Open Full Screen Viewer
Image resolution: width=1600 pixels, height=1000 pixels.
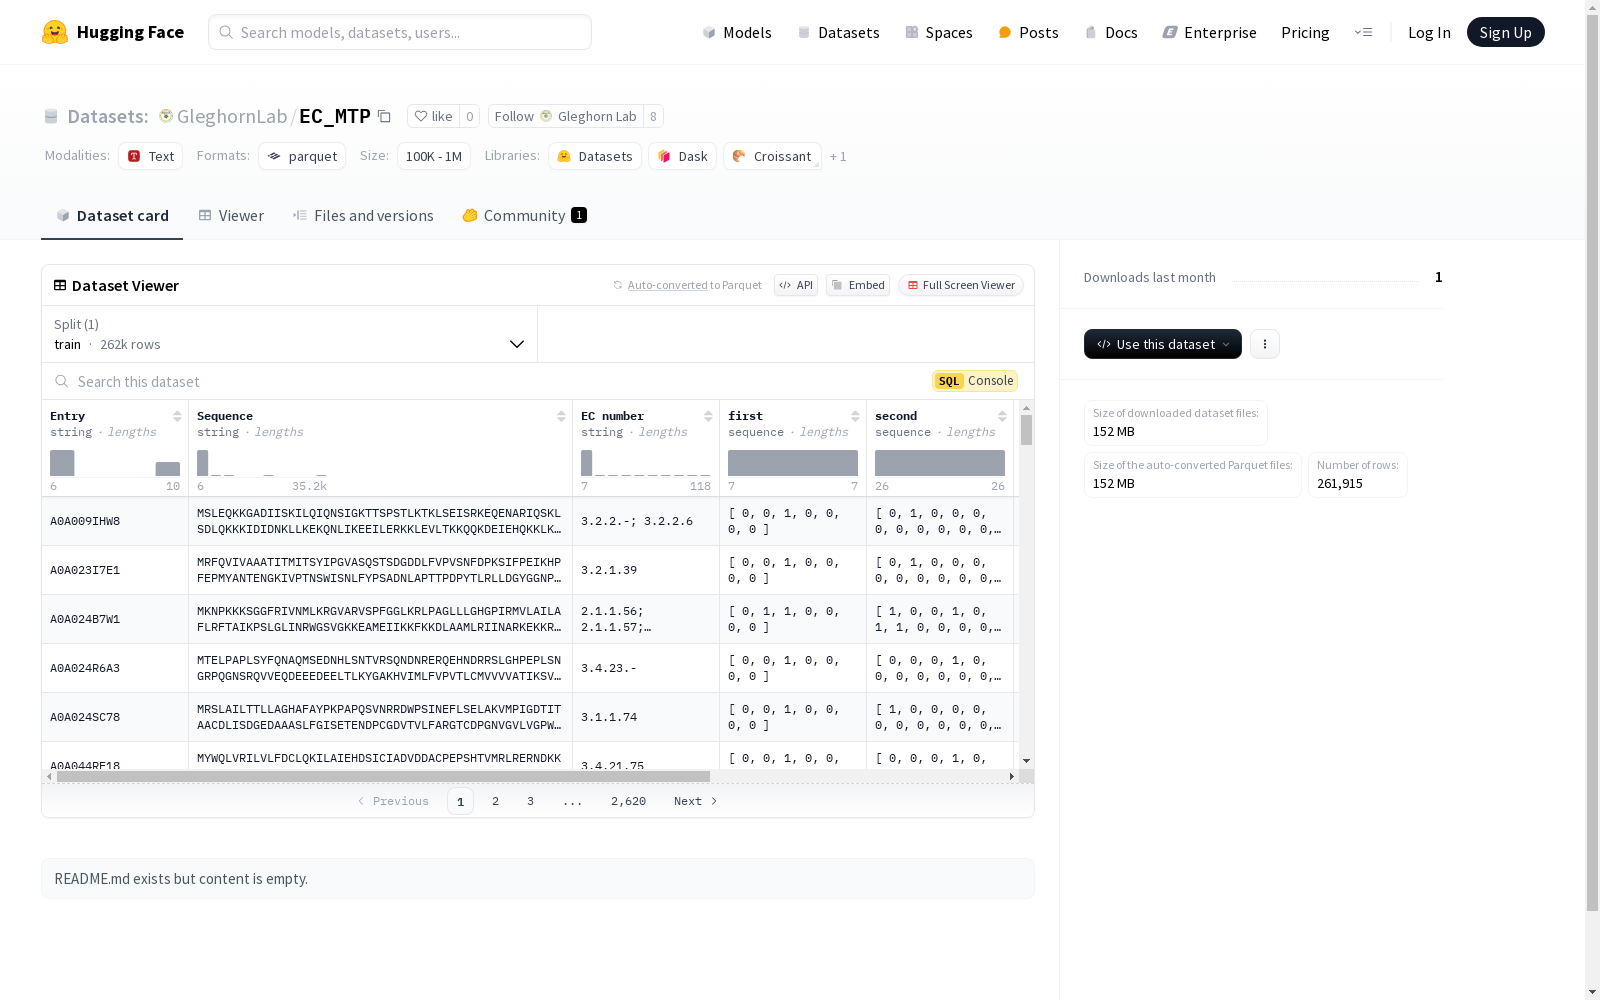coord(961,285)
